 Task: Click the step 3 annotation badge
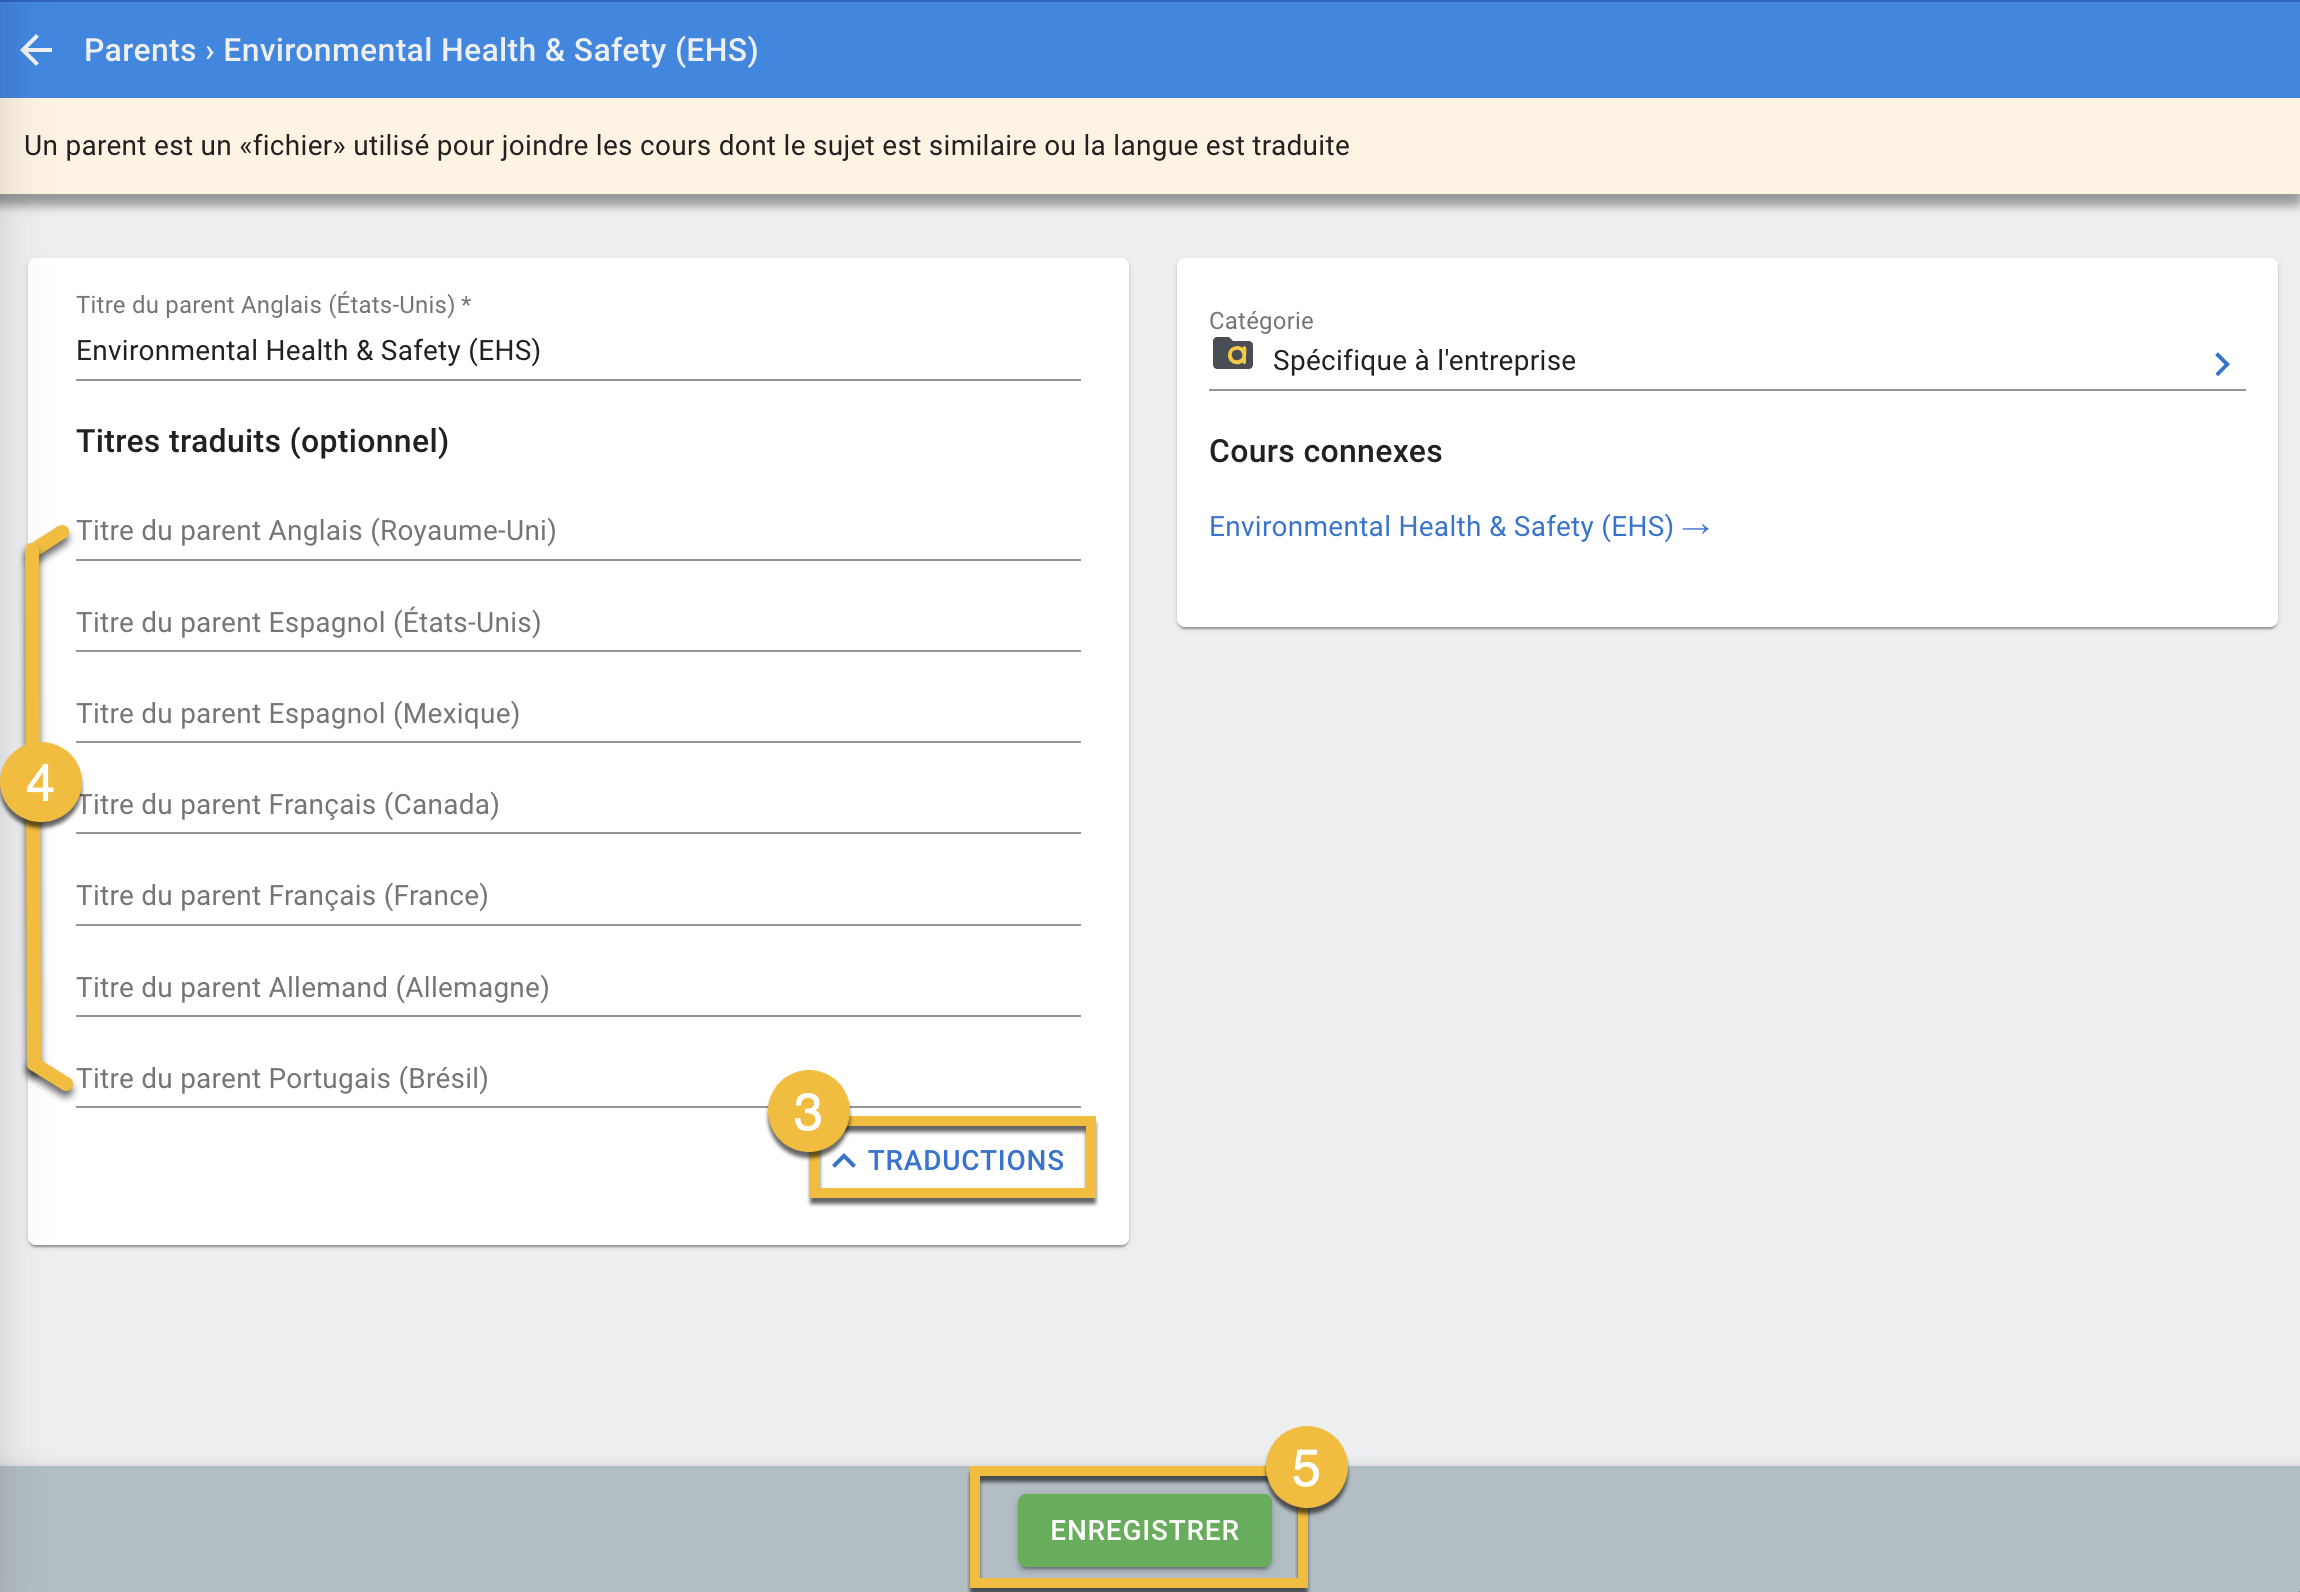[808, 1112]
